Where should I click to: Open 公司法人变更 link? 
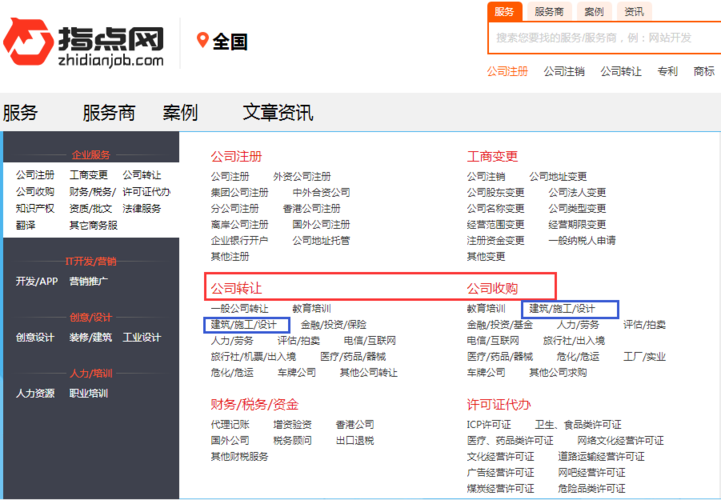pyautogui.click(x=577, y=192)
